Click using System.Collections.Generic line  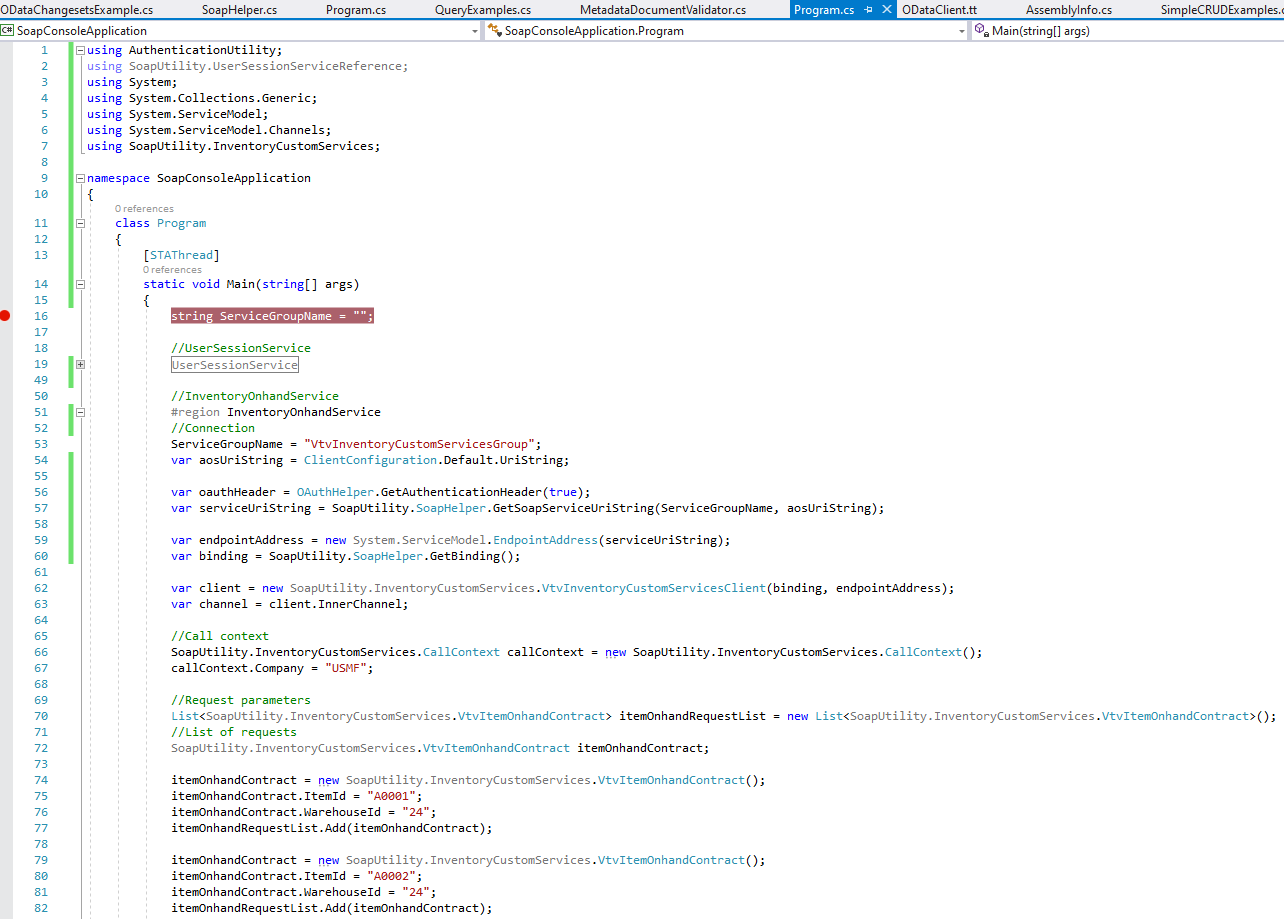[x=202, y=98]
